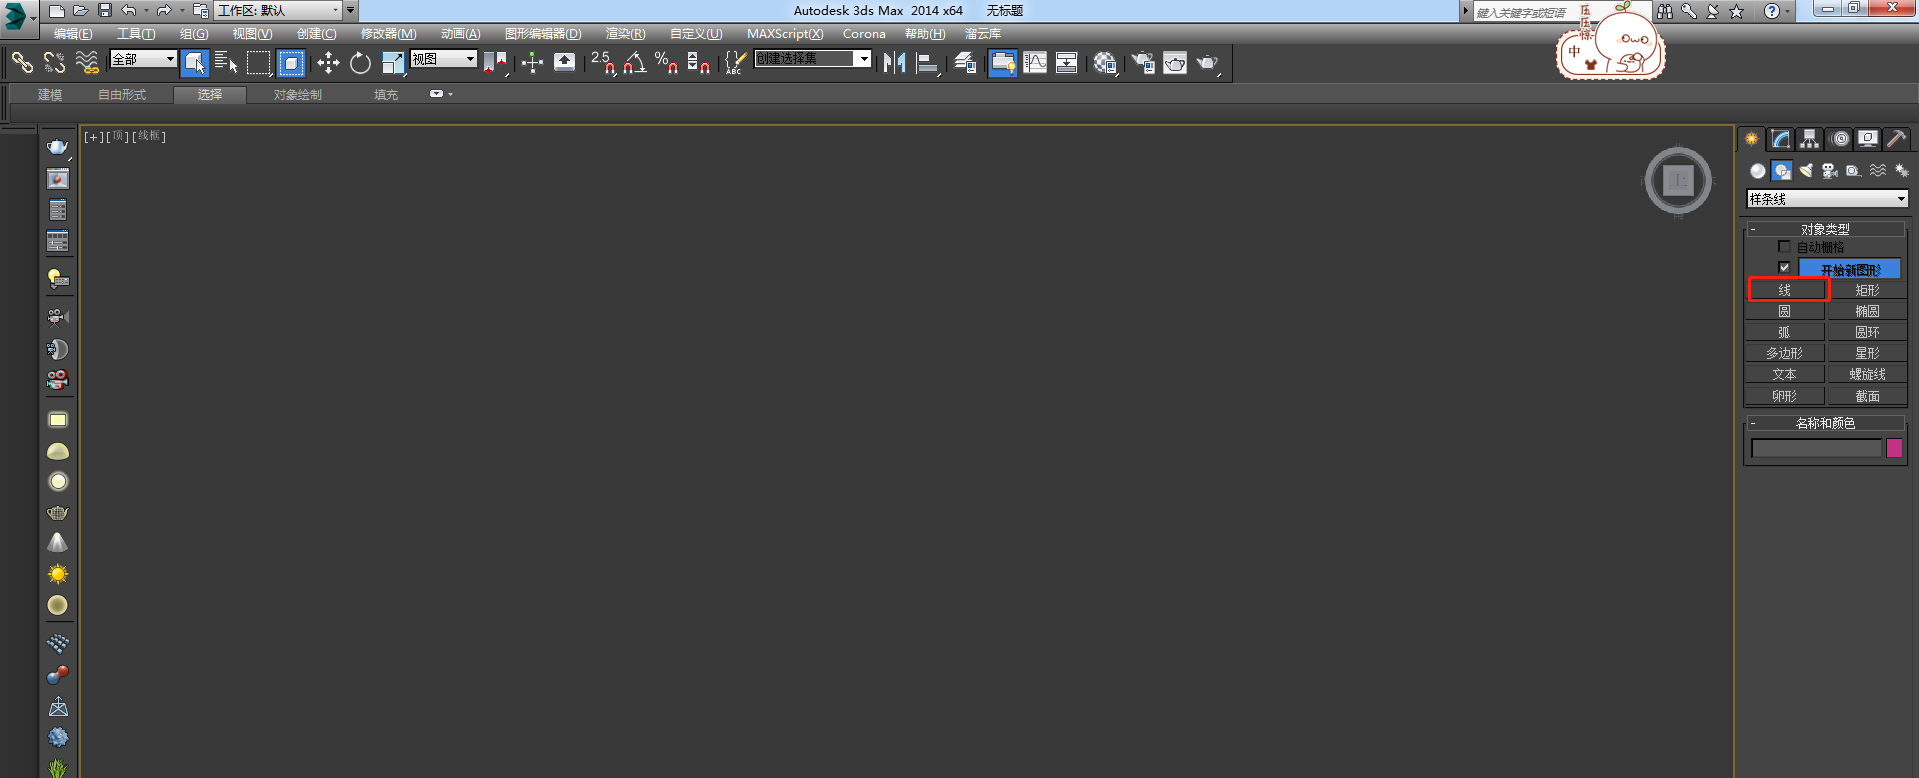The width and height of the screenshot is (1919, 778).
Task: Select the Rotate tool
Action: [360, 63]
